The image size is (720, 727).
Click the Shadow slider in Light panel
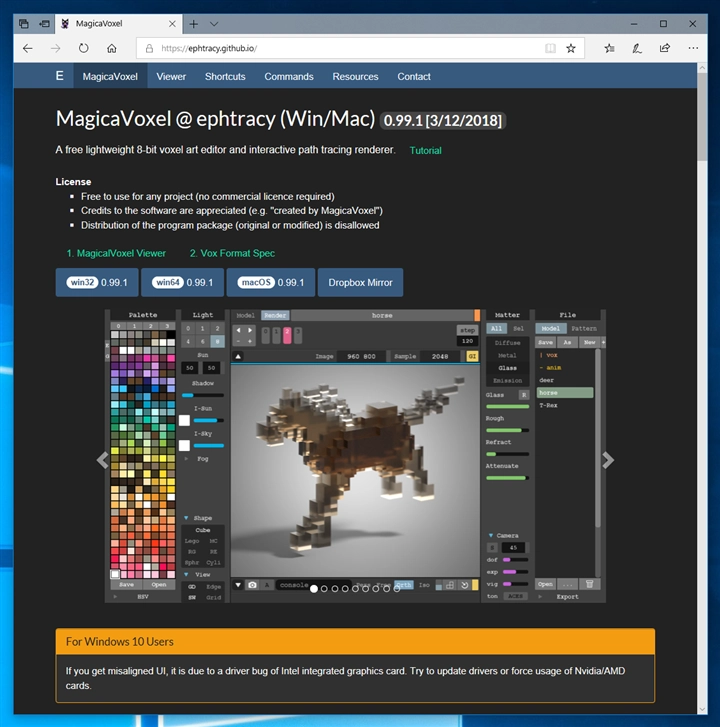pos(203,395)
